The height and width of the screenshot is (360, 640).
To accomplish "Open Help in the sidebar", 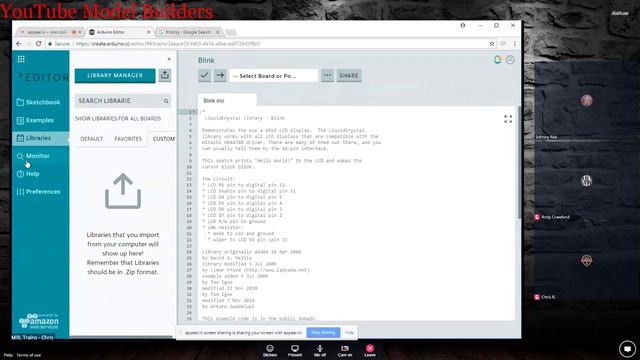I will [28, 174].
